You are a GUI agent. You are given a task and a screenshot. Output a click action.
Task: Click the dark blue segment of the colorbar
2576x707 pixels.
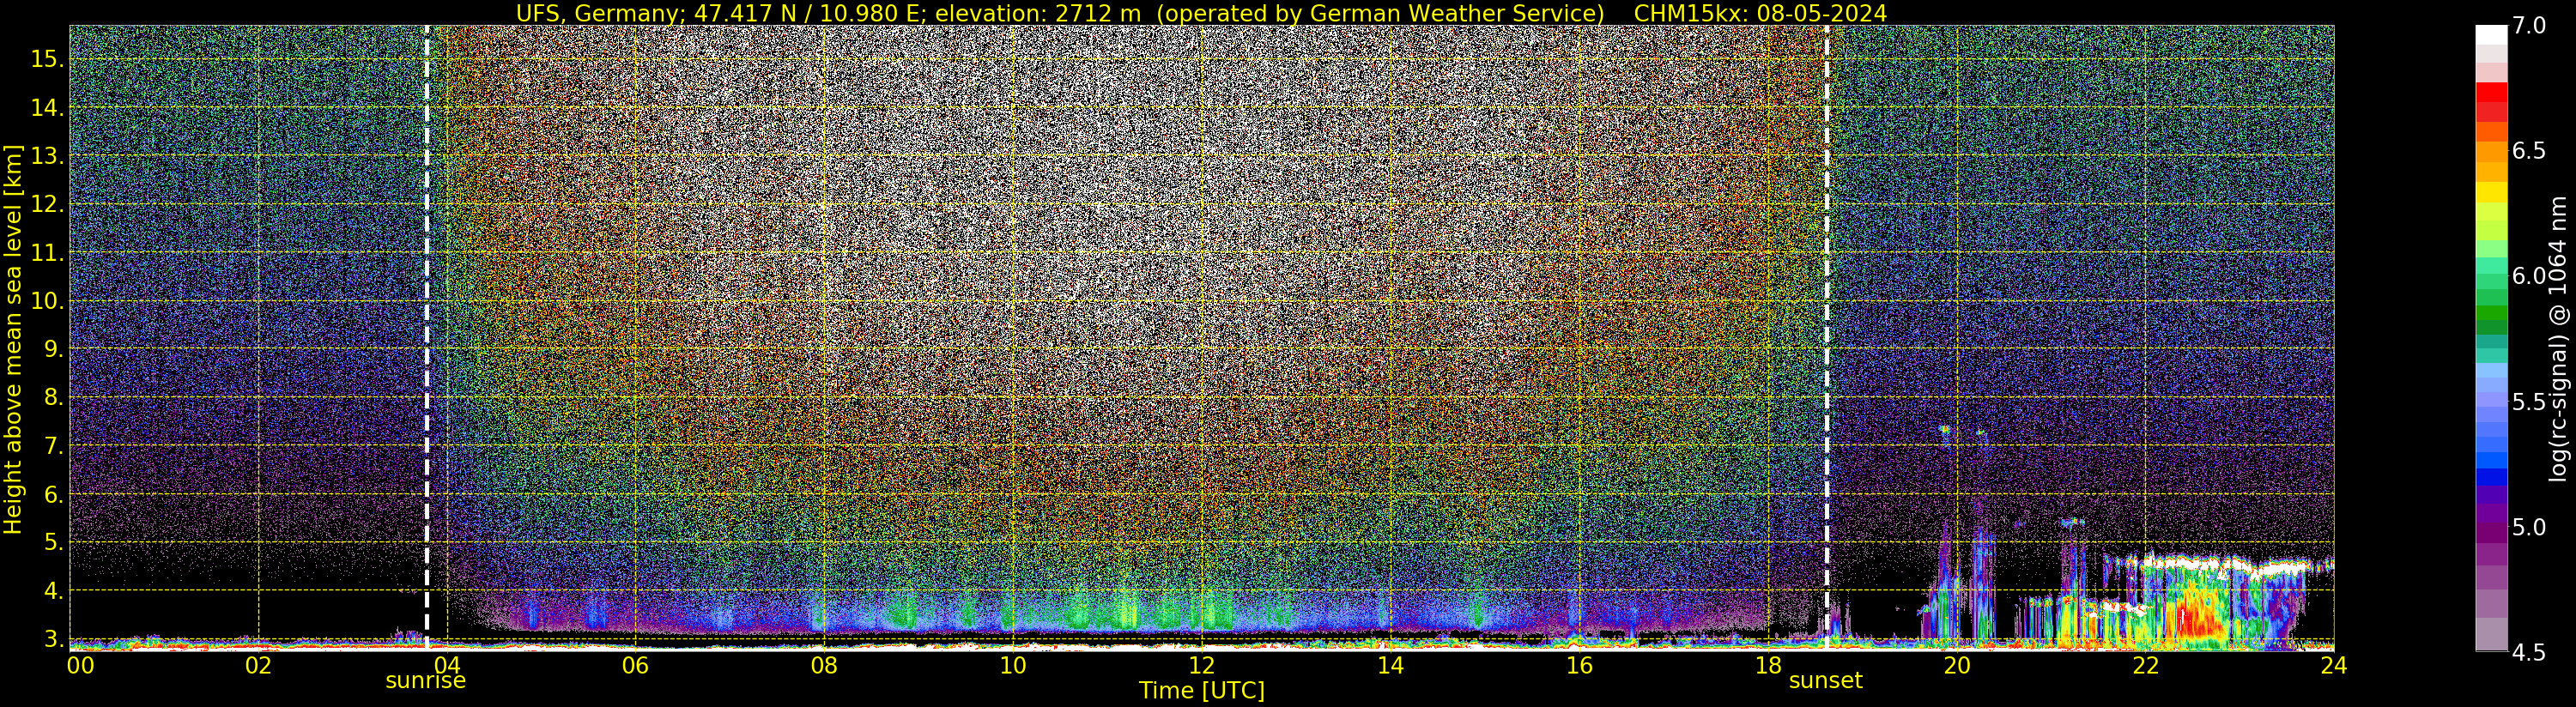2491,477
